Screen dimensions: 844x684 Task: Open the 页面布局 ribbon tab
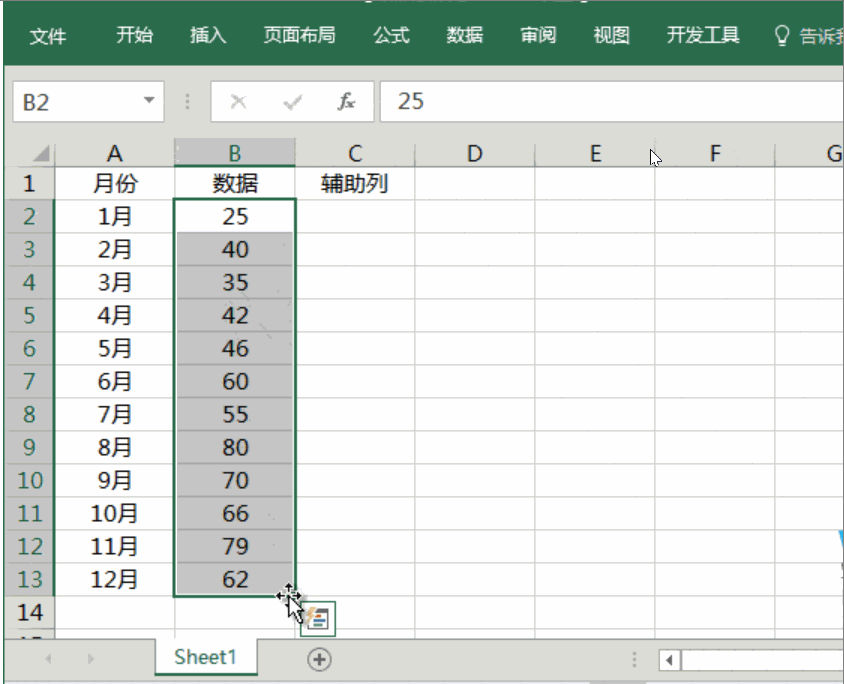(299, 36)
